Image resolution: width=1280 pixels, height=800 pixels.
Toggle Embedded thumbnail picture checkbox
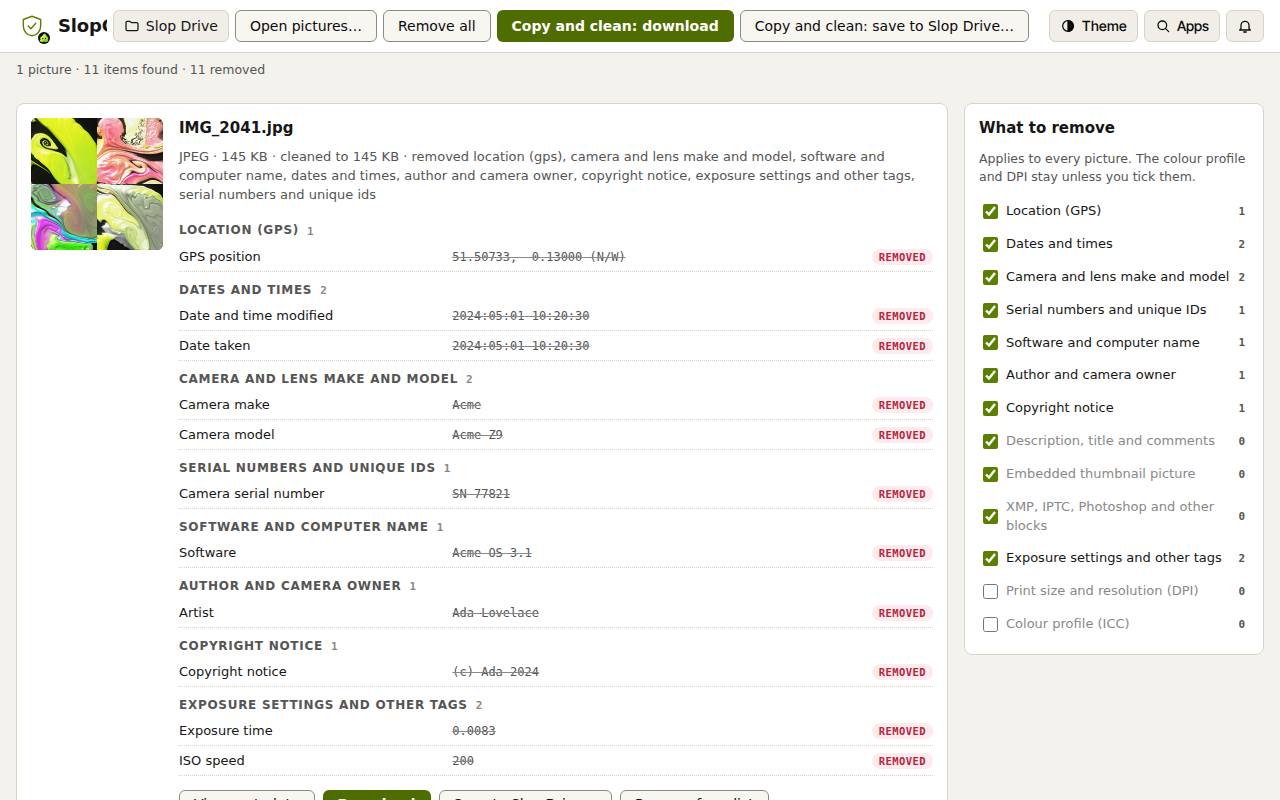point(990,474)
